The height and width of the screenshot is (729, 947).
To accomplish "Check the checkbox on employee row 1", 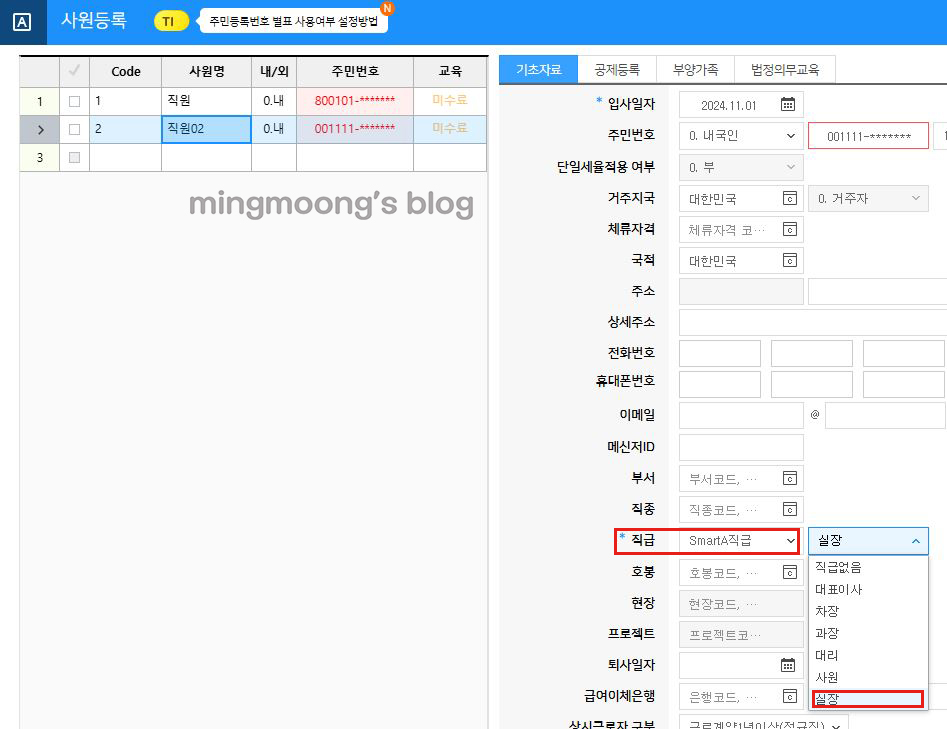I will pos(75,101).
